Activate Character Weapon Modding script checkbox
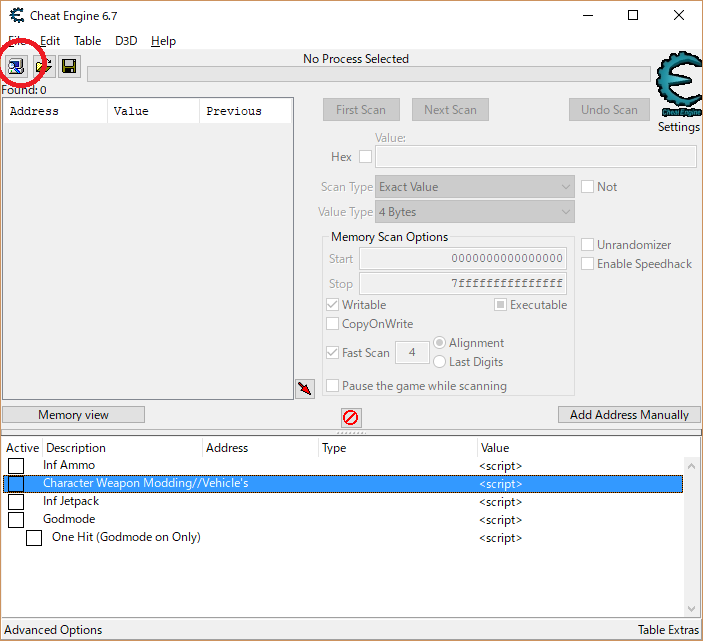 (x=16, y=484)
